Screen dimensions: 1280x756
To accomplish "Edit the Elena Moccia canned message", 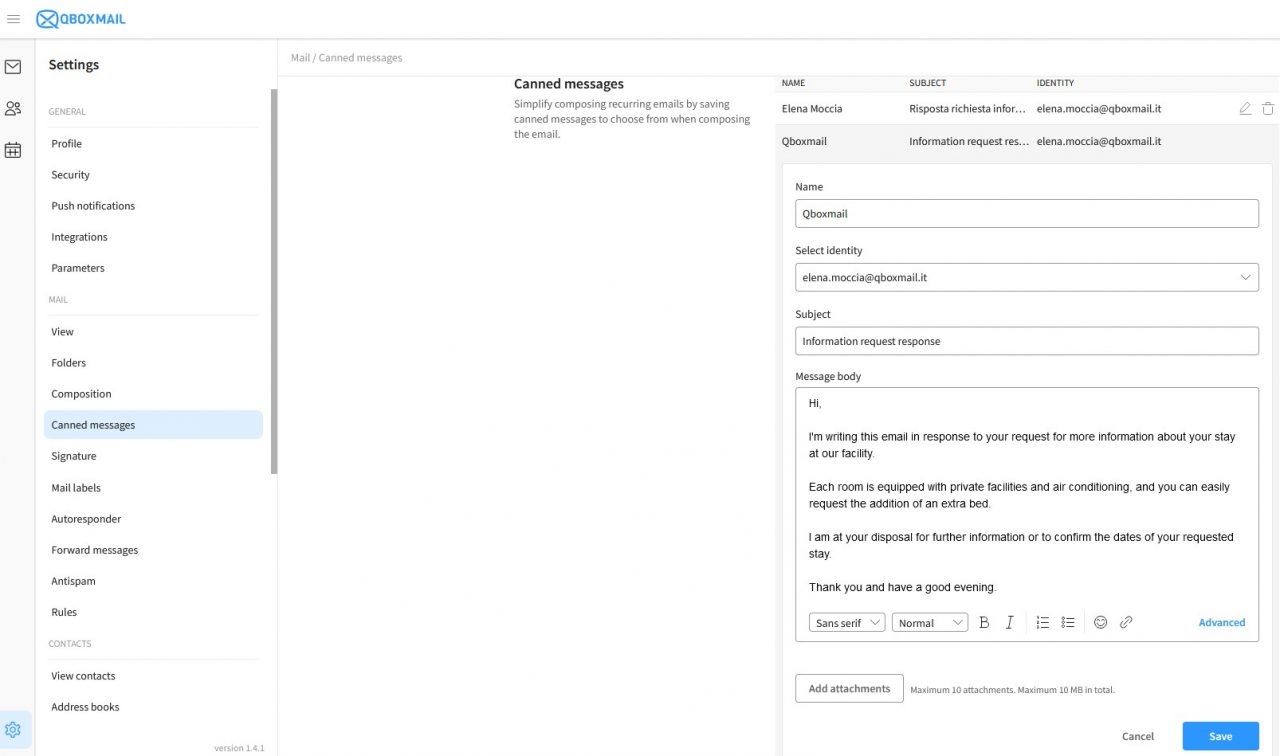I will coord(1245,108).
